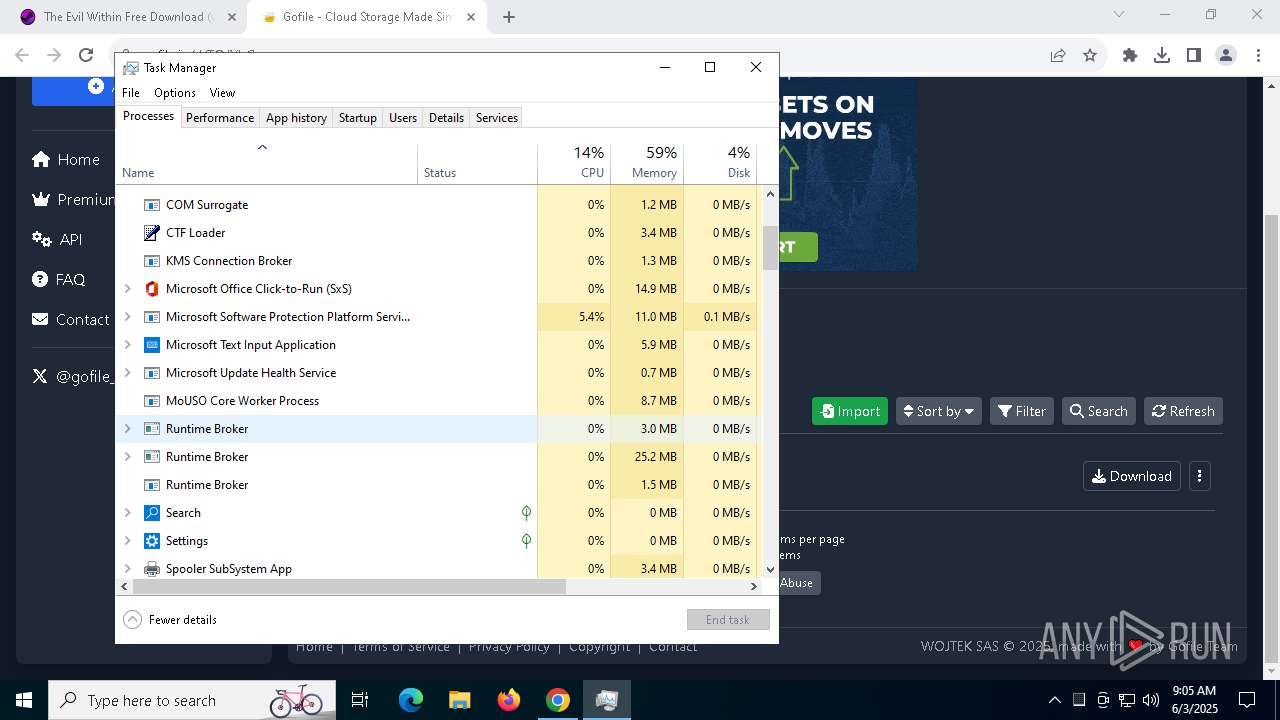Click the Microsoft Software Protection Platform icon
This screenshot has height=720, width=1280.
(x=152, y=317)
